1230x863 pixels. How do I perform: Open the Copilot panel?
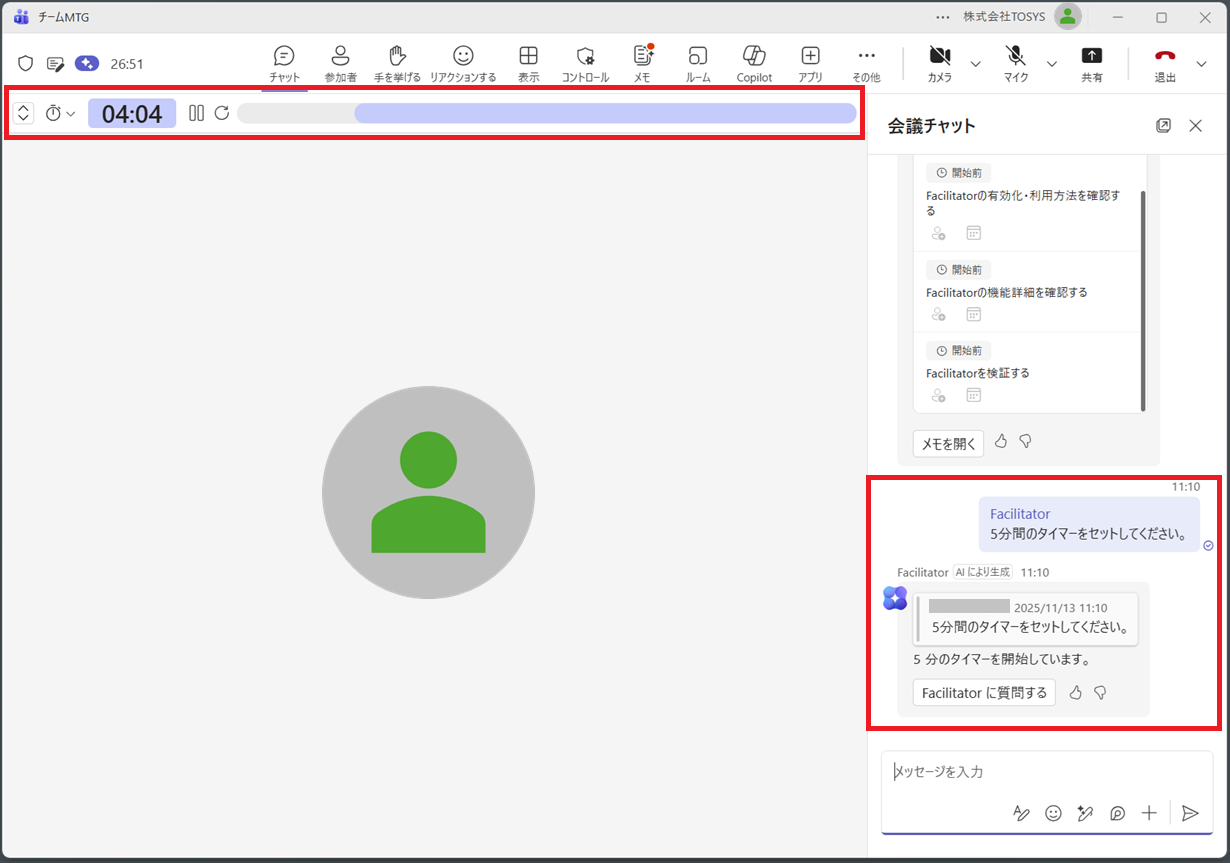point(754,63)
